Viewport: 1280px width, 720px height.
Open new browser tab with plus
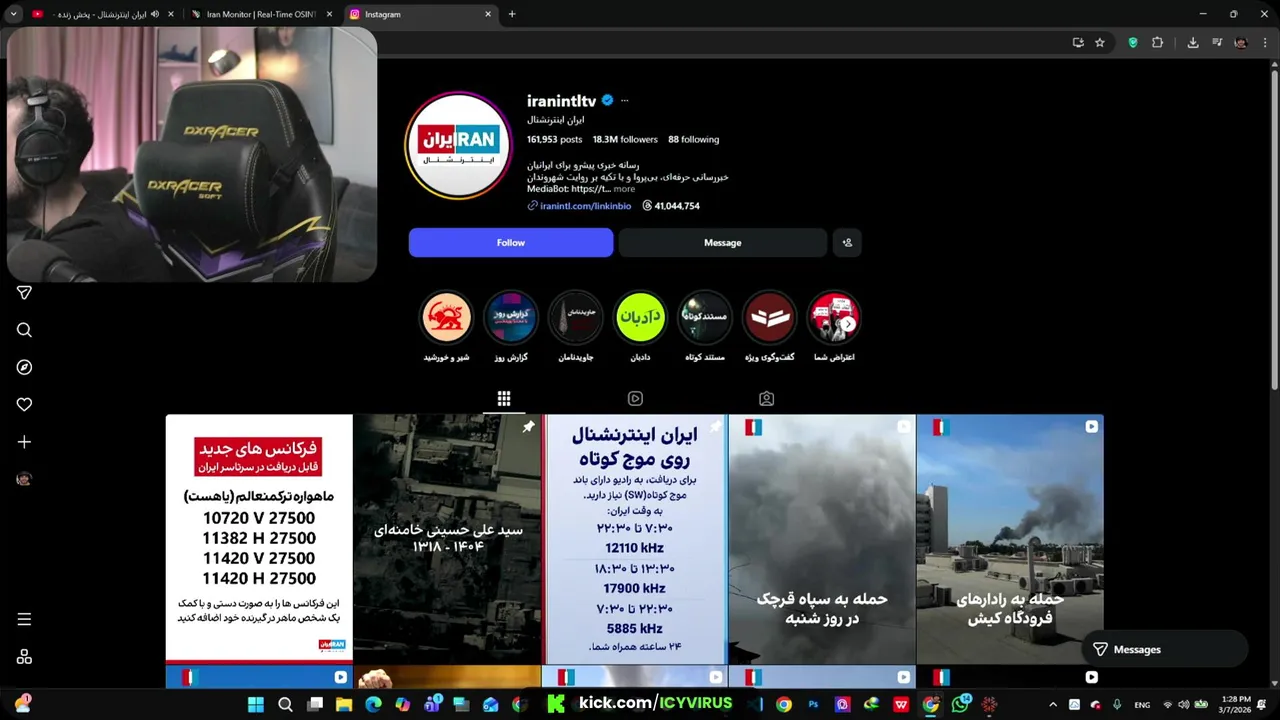click(x=512, y=14)
